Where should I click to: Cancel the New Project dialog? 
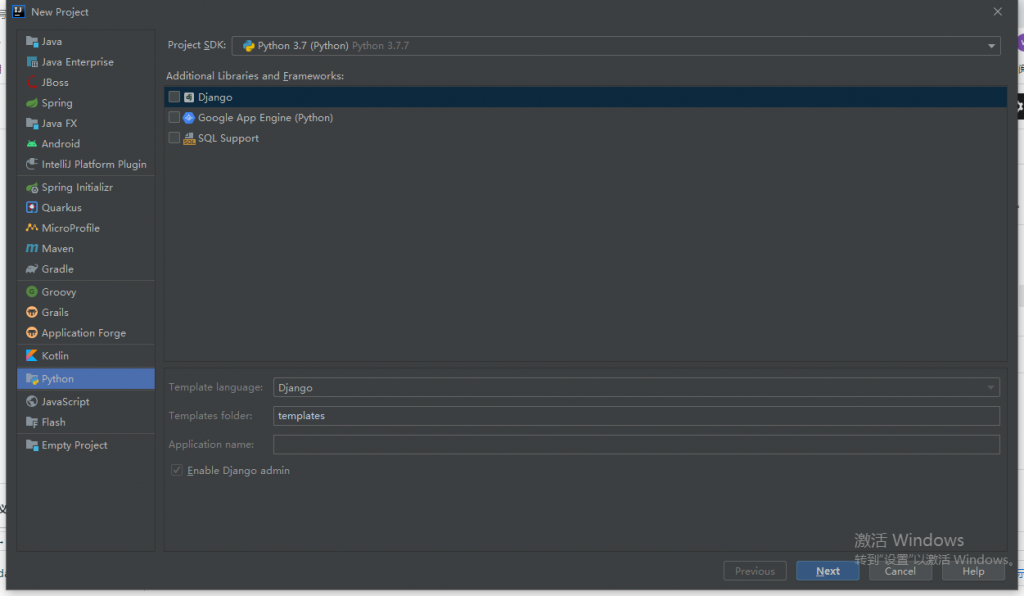[x=900, y=571]
